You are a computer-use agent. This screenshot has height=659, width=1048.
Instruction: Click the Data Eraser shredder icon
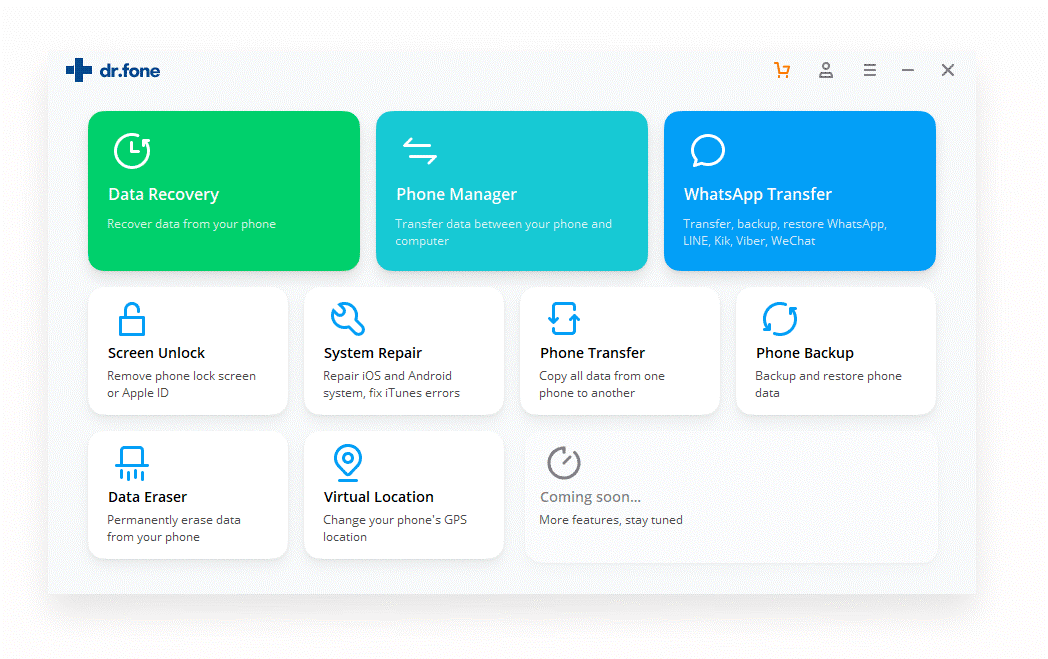[132, 463]
